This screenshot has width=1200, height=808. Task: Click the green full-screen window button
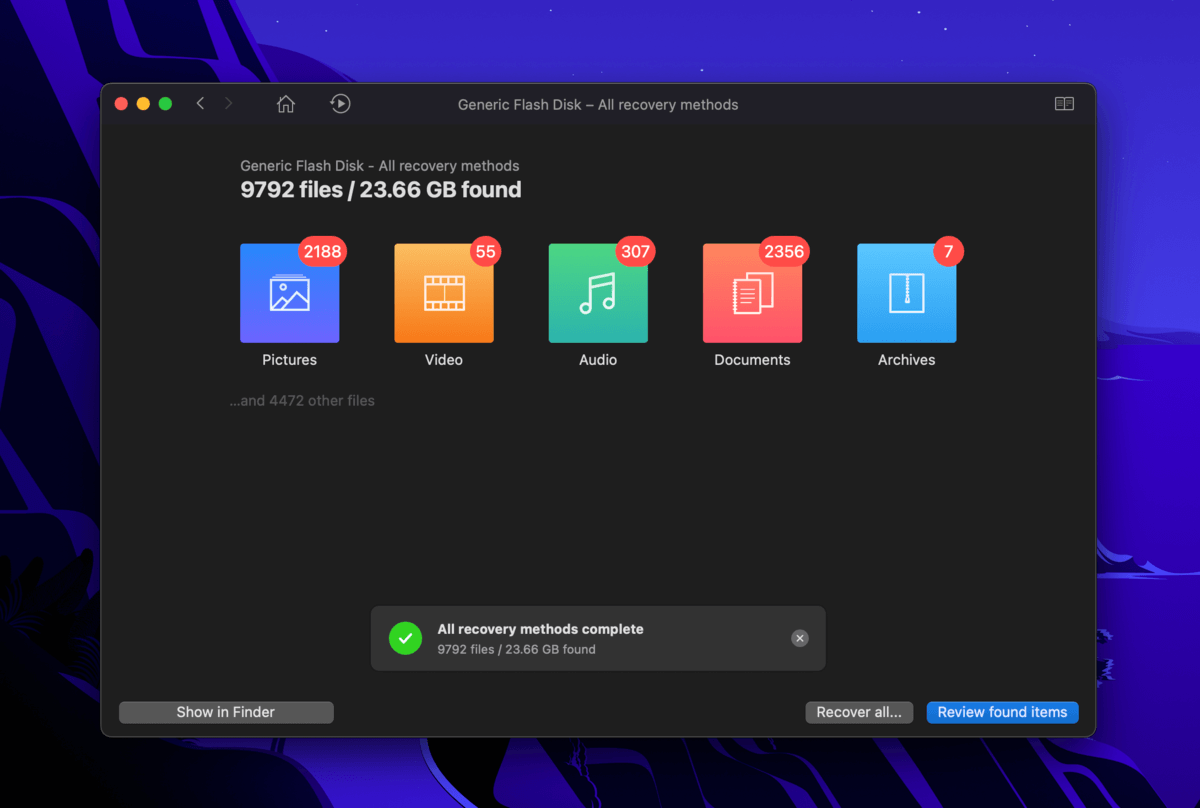(165, 104)
